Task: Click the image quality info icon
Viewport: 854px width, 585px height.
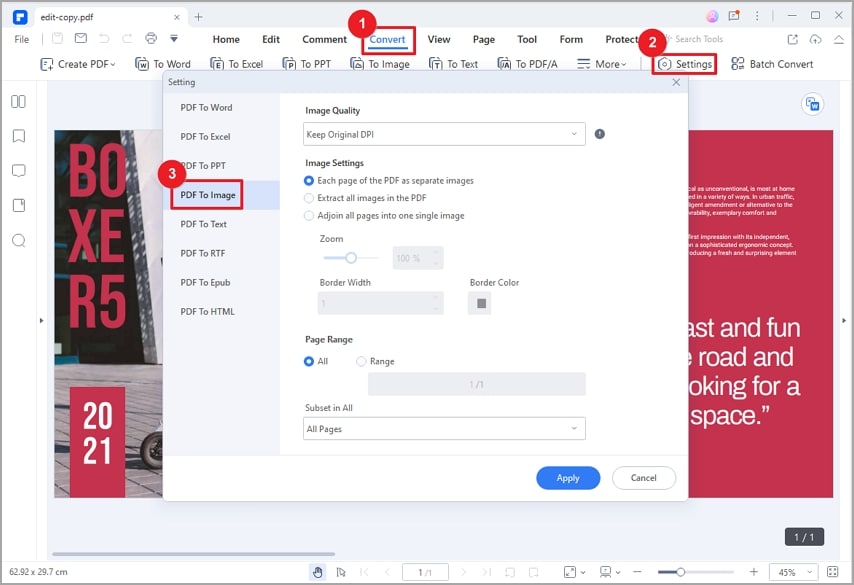Action: [x=600, y=134]
